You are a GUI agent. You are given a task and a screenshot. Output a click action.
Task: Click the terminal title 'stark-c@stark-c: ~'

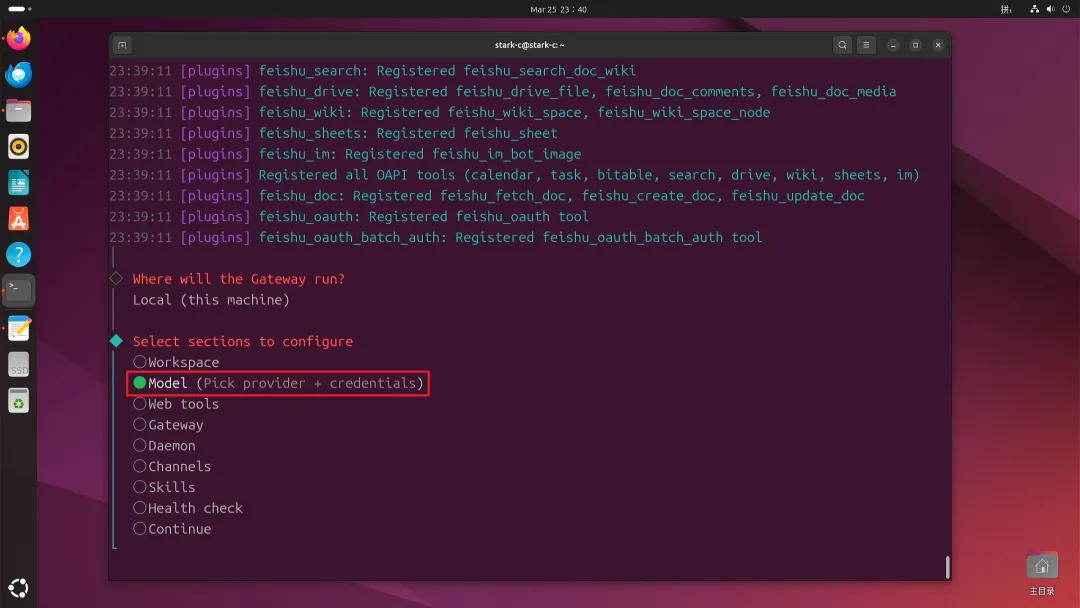(529, 45)
